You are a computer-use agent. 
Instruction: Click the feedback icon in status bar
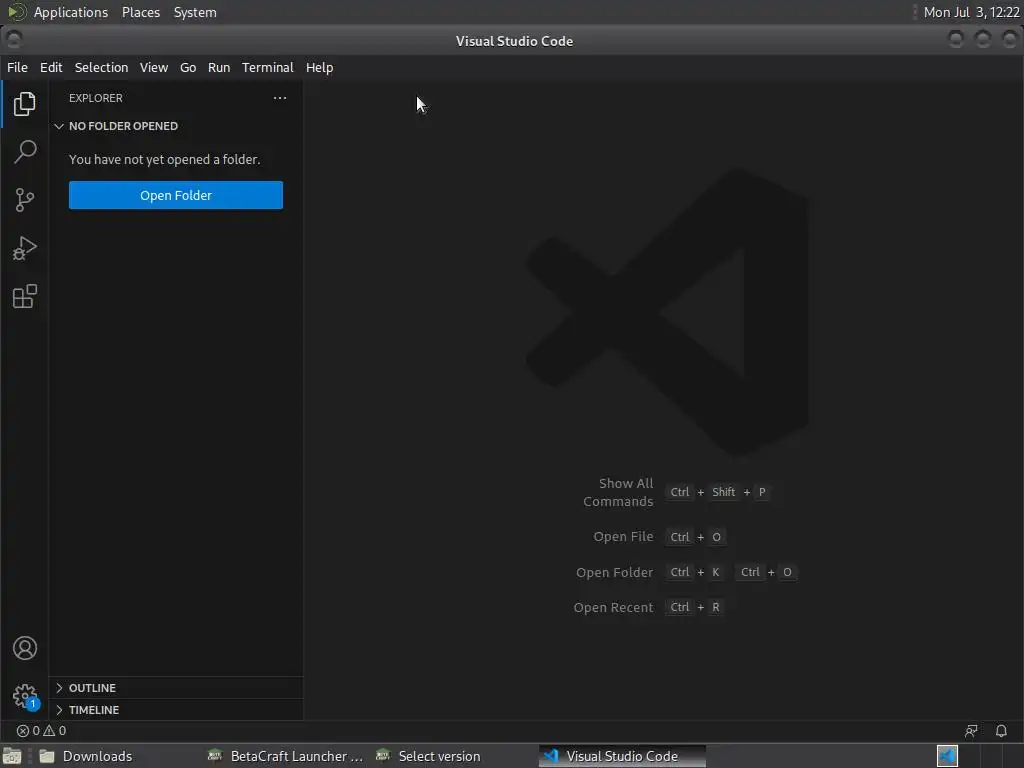(x=971, y=731)
